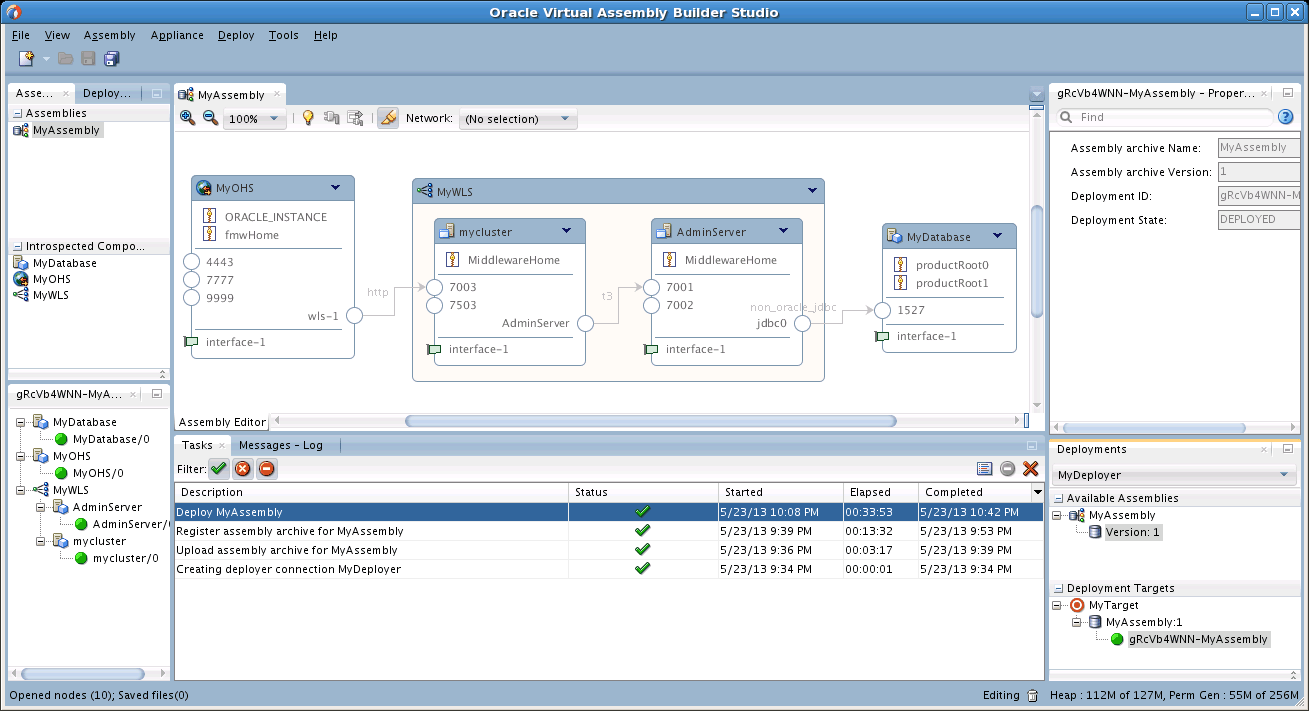This screenshot has height=711, width=1309.
Task: Click the red X remove task icon
Action: tap(1031, 469)
